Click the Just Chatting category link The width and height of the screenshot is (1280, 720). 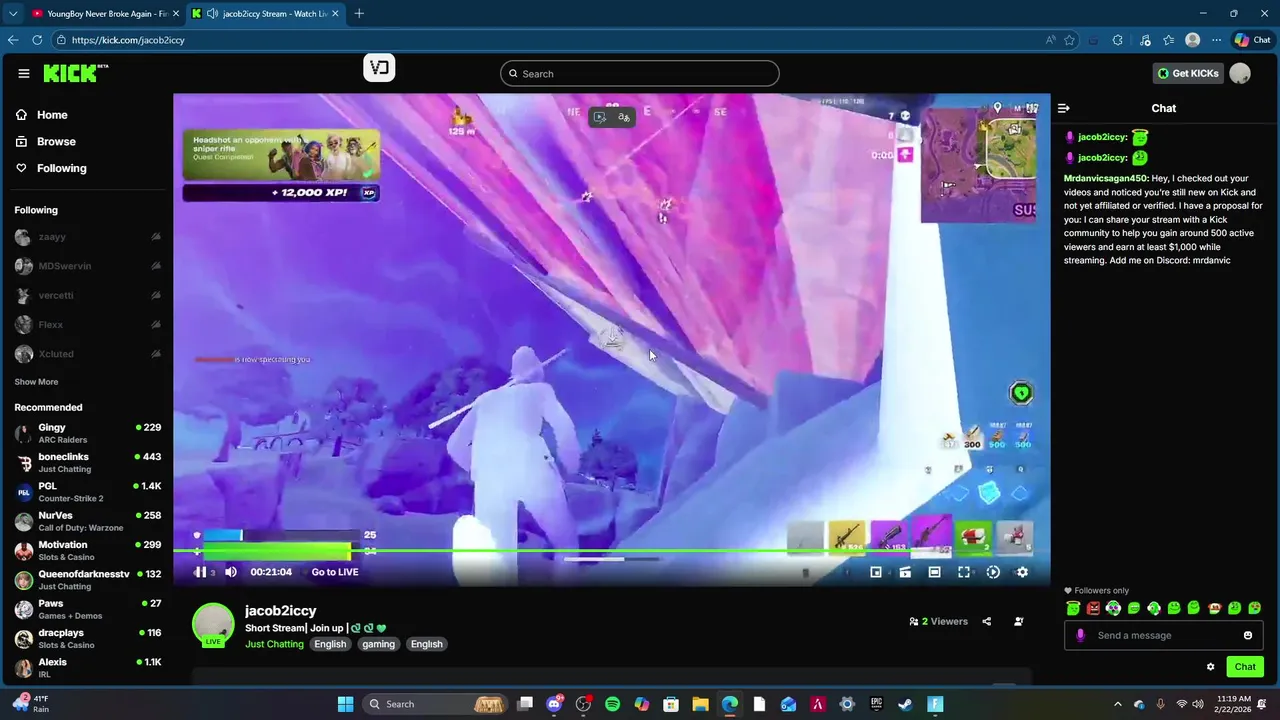(x=274, y=644)
